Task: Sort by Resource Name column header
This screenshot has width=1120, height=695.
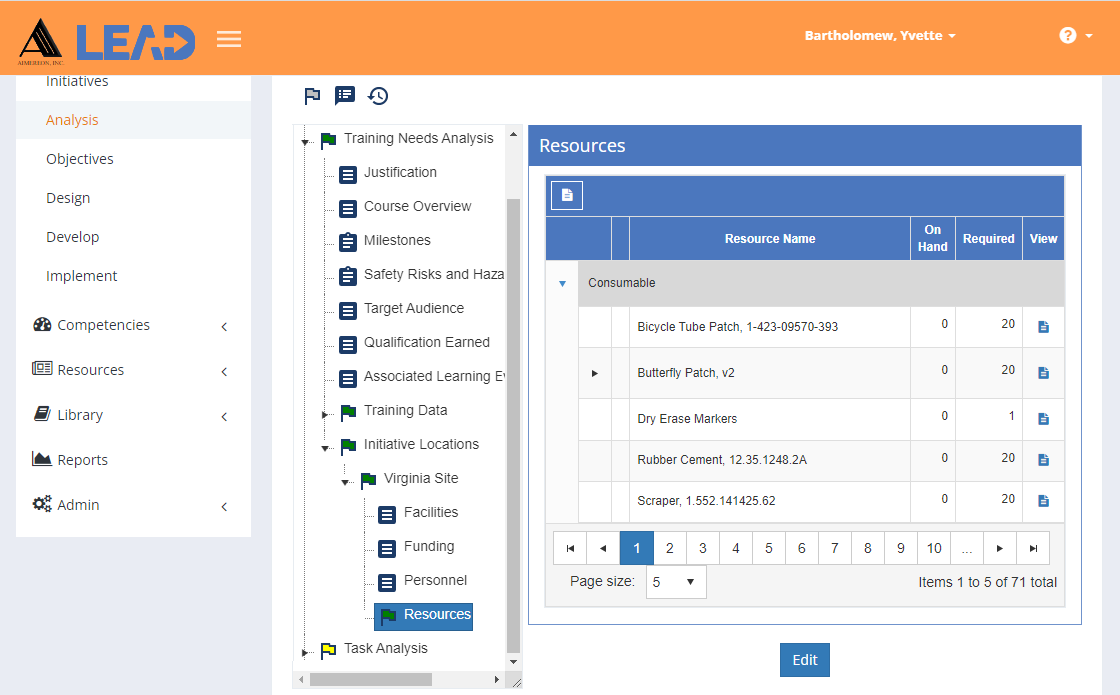Action: tap(769, 239)
